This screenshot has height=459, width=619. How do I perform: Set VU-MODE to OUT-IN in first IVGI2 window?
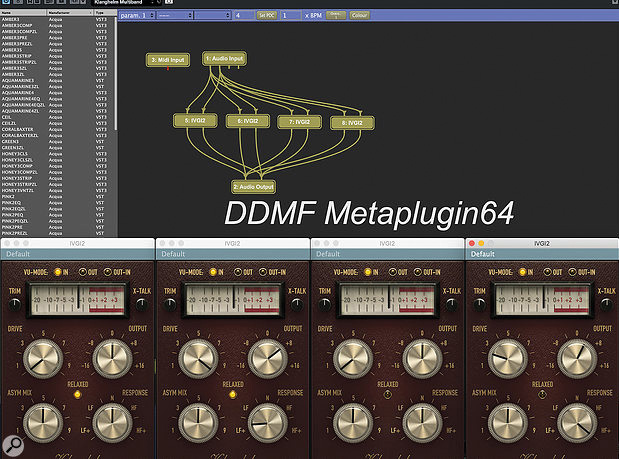point(107,272)
